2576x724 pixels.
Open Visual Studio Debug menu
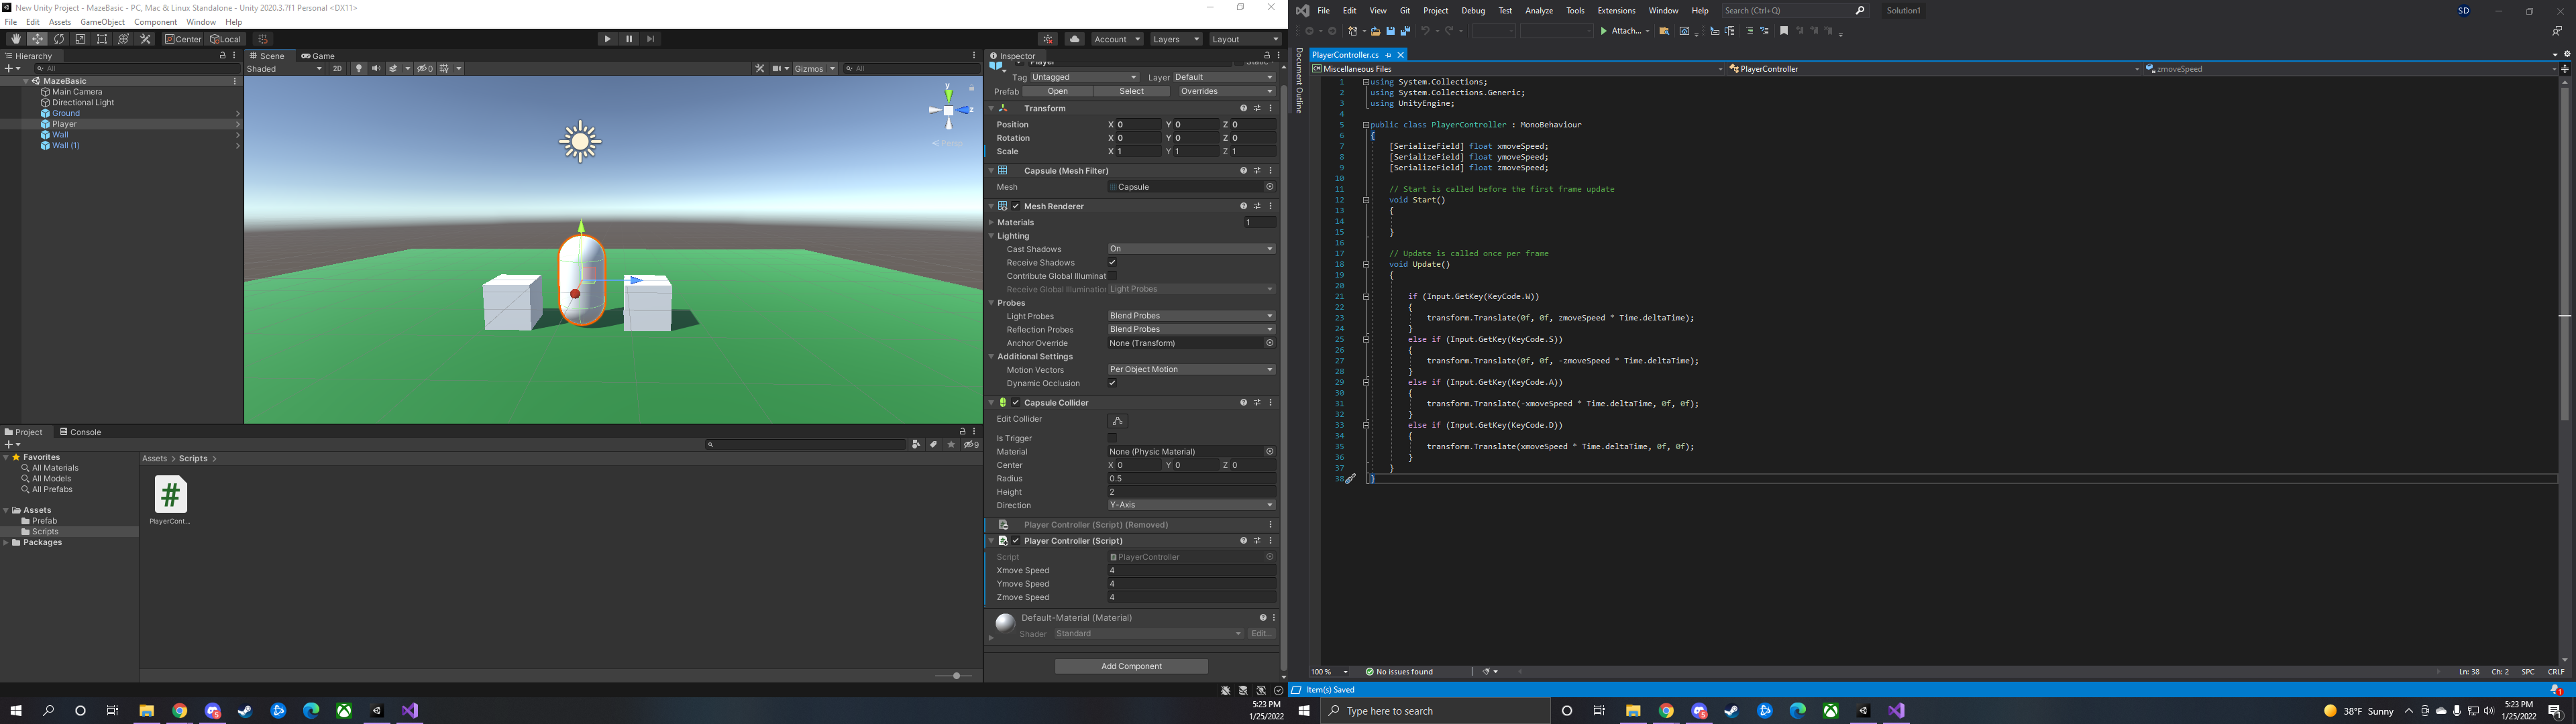pyautogui.click(x=1473, y=11)
